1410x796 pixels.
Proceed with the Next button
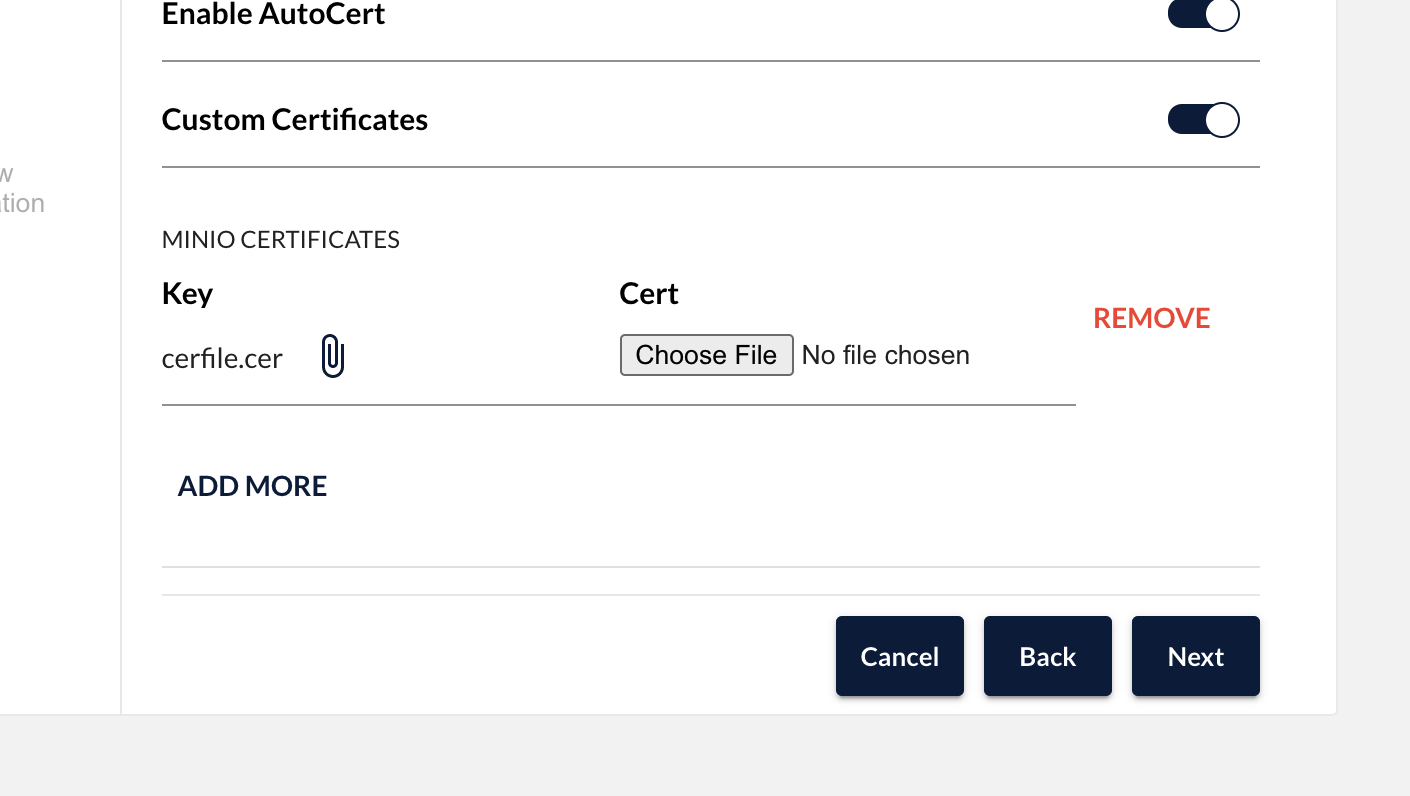pyautogui.click(x=1196, y=656)
